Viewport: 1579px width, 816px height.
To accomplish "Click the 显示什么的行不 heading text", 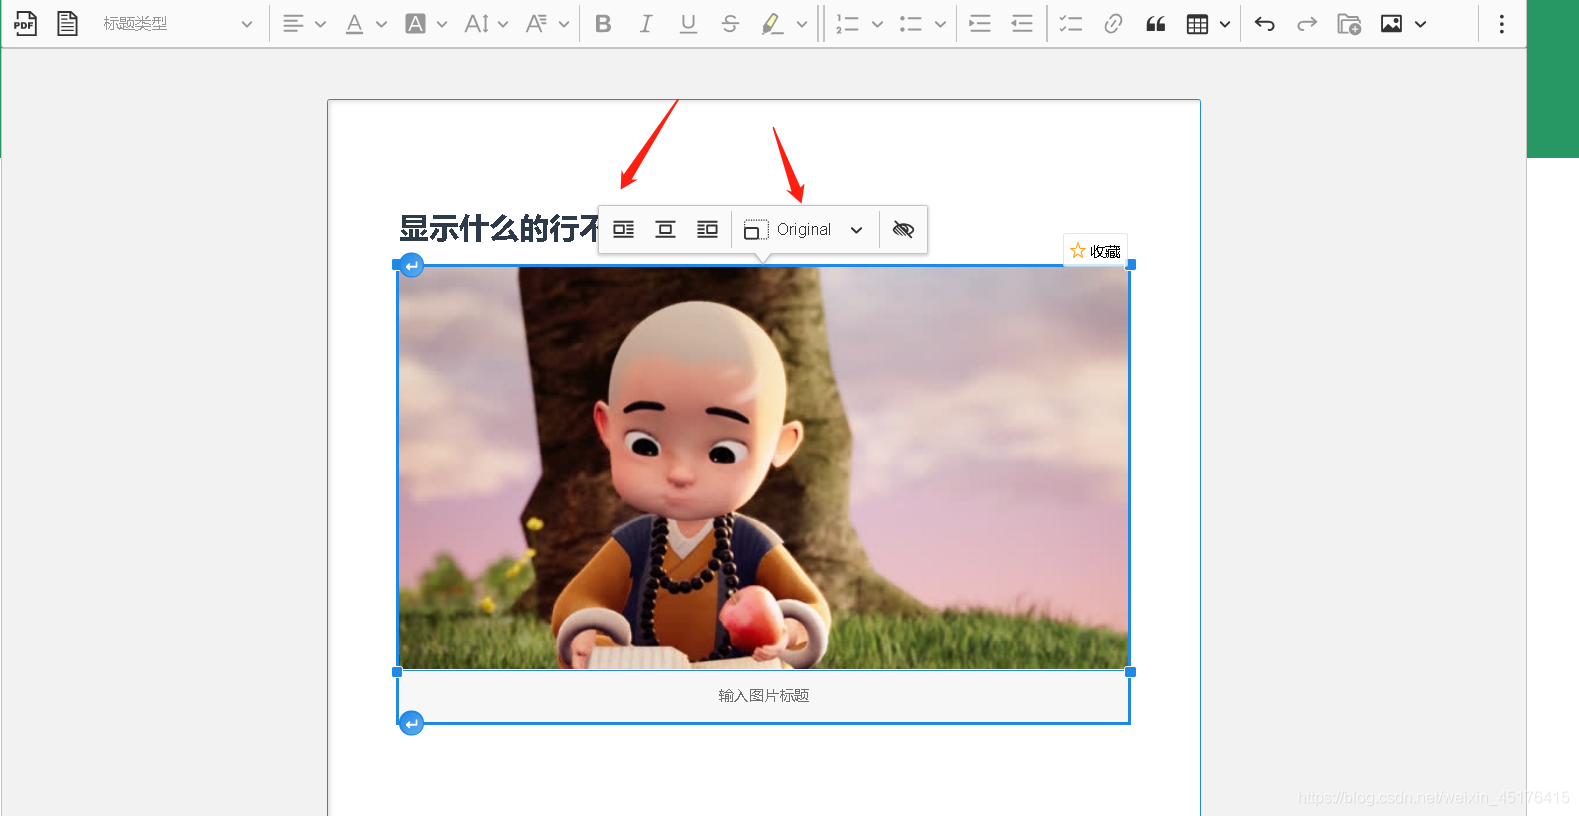I will tap(498, 228).
